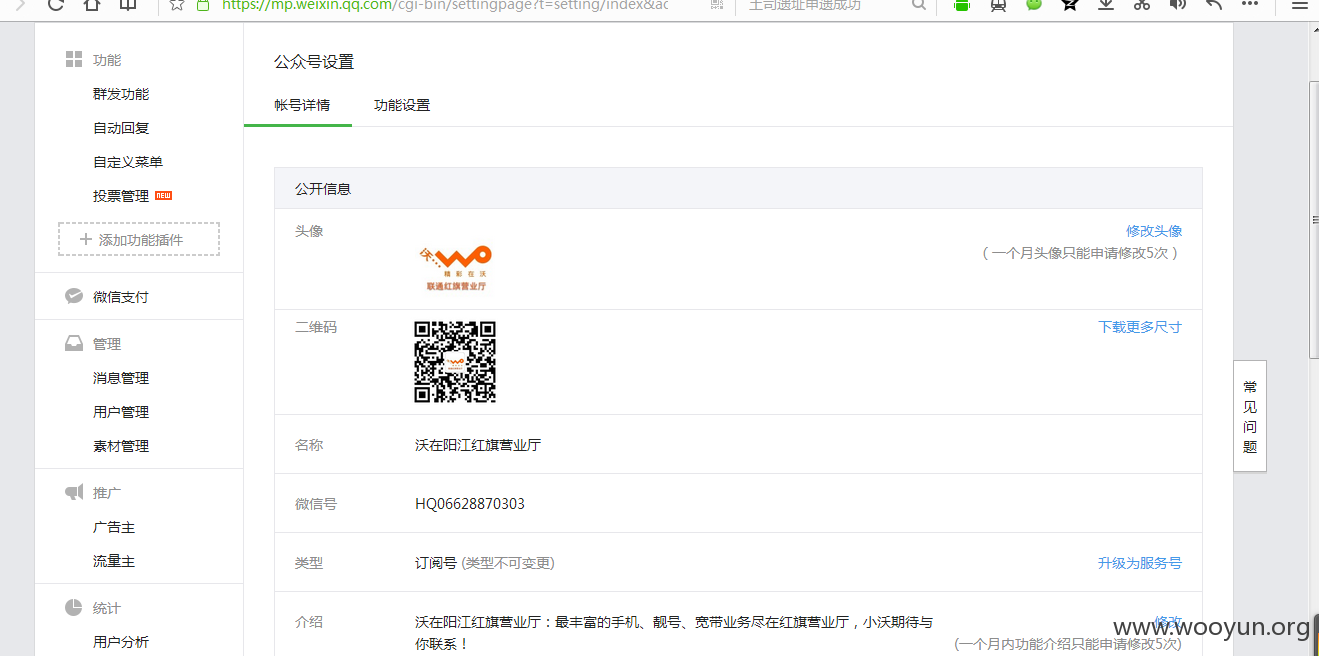Open the browser hamburger menu
1319x656 pixels.
pyautogui.click(x=1299, y=5)
